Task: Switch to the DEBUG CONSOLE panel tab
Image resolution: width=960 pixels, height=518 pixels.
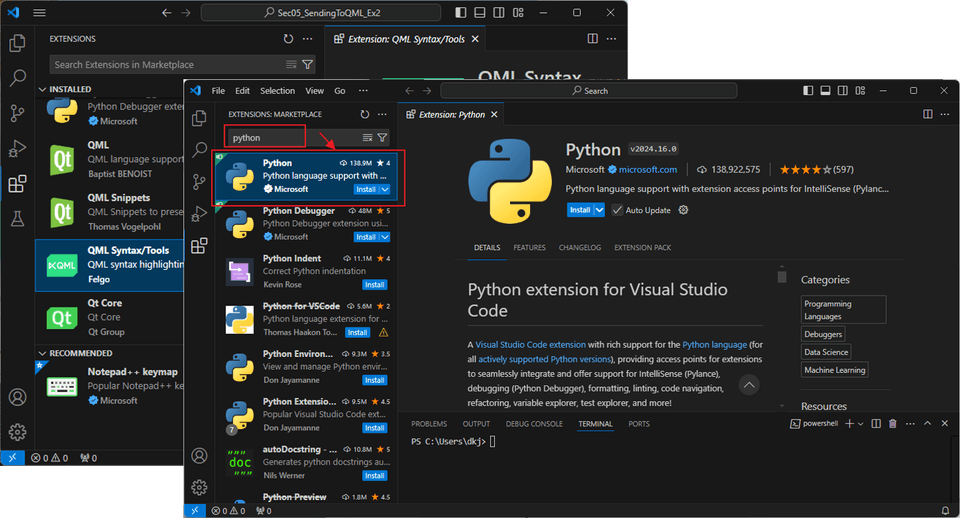Action: tap(534, 424)
